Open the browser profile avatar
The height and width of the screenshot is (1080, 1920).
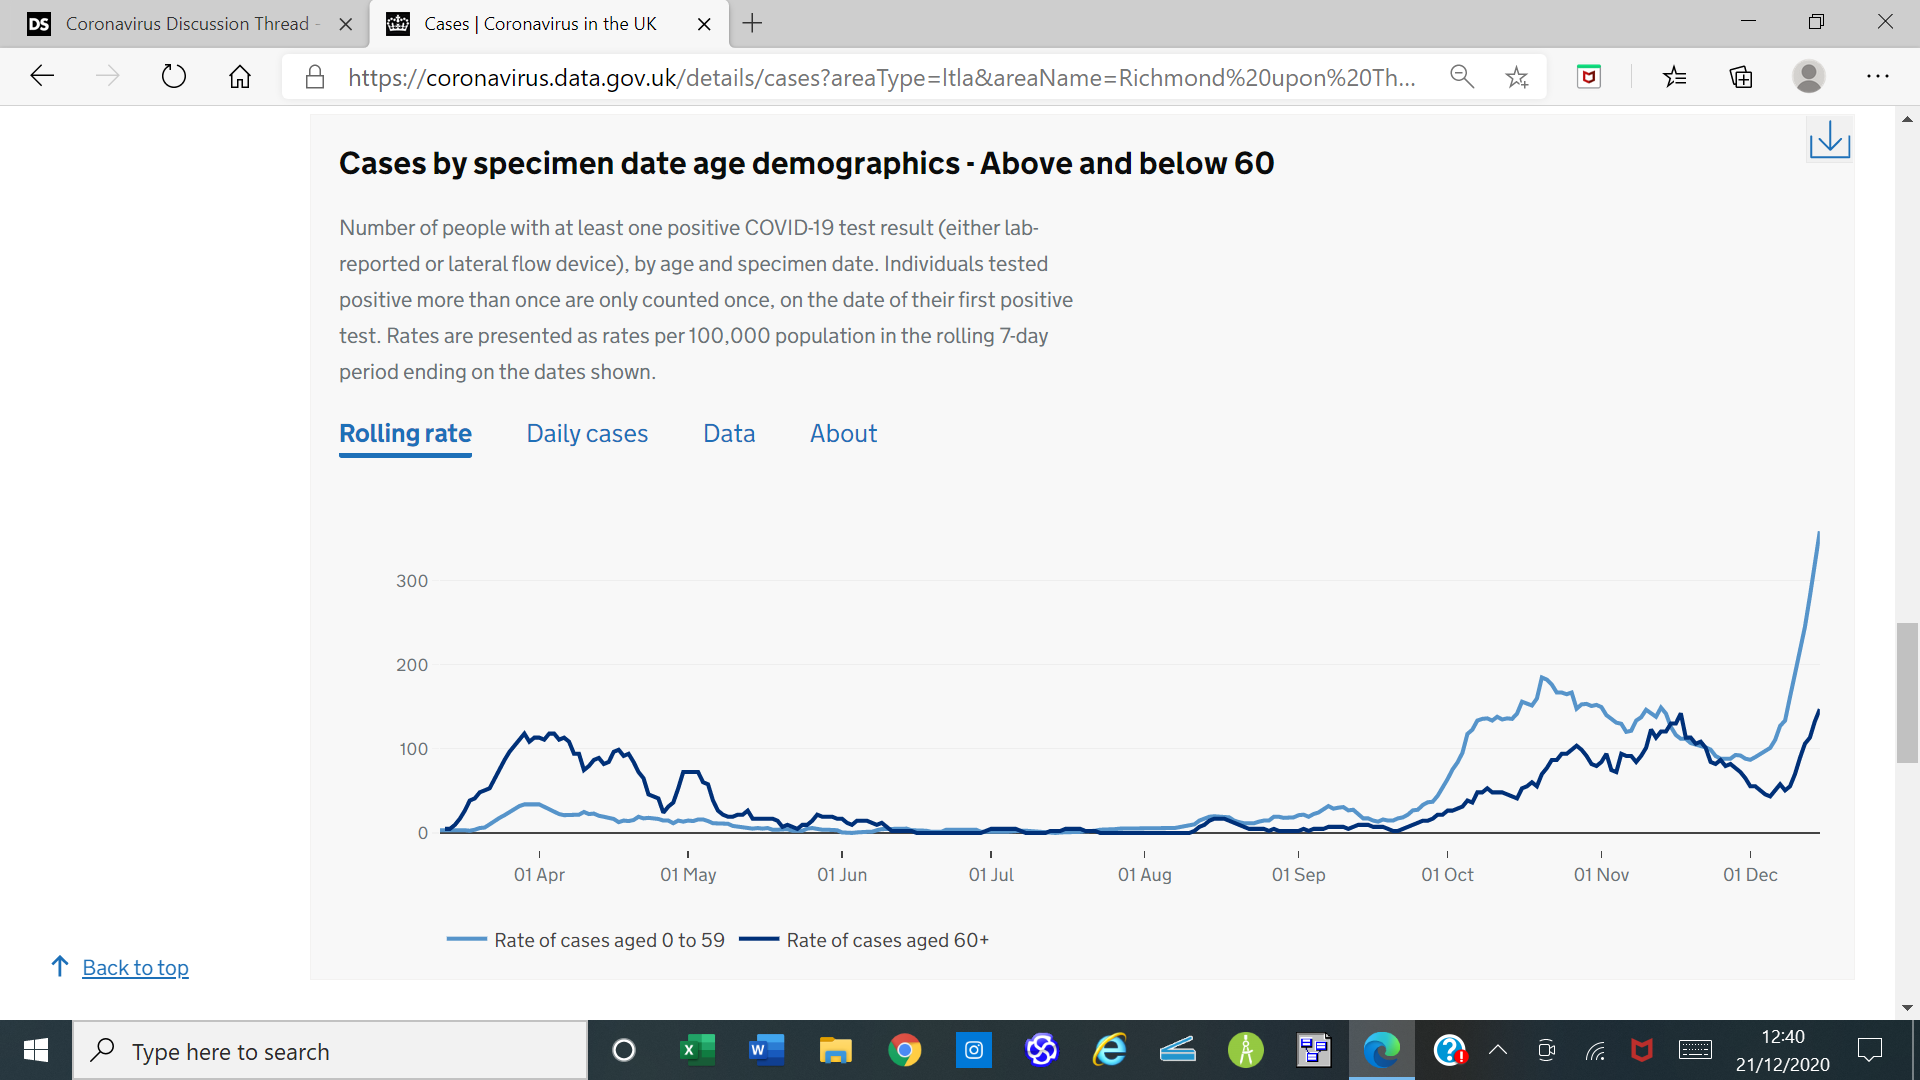(1808, 77)
